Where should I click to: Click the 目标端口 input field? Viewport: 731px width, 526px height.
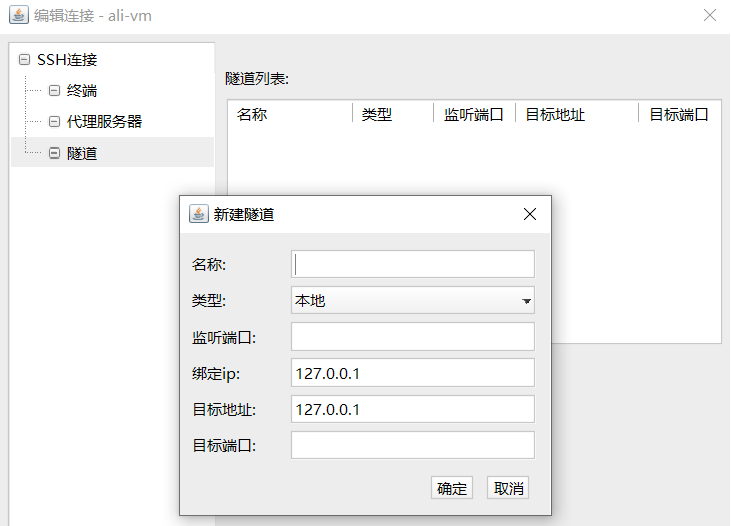click(412, 445)
